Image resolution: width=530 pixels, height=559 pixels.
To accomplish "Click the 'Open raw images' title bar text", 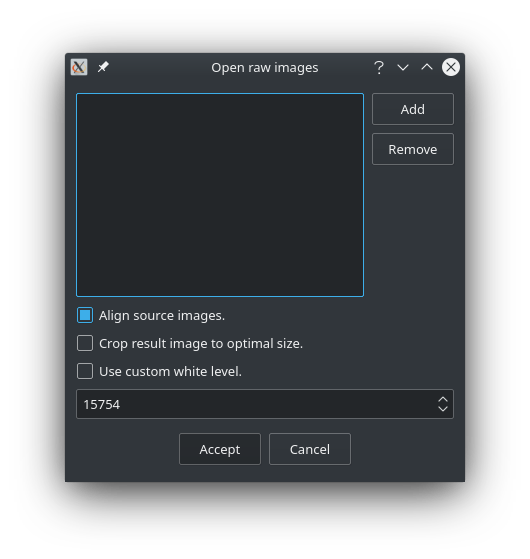I will 264,68.
